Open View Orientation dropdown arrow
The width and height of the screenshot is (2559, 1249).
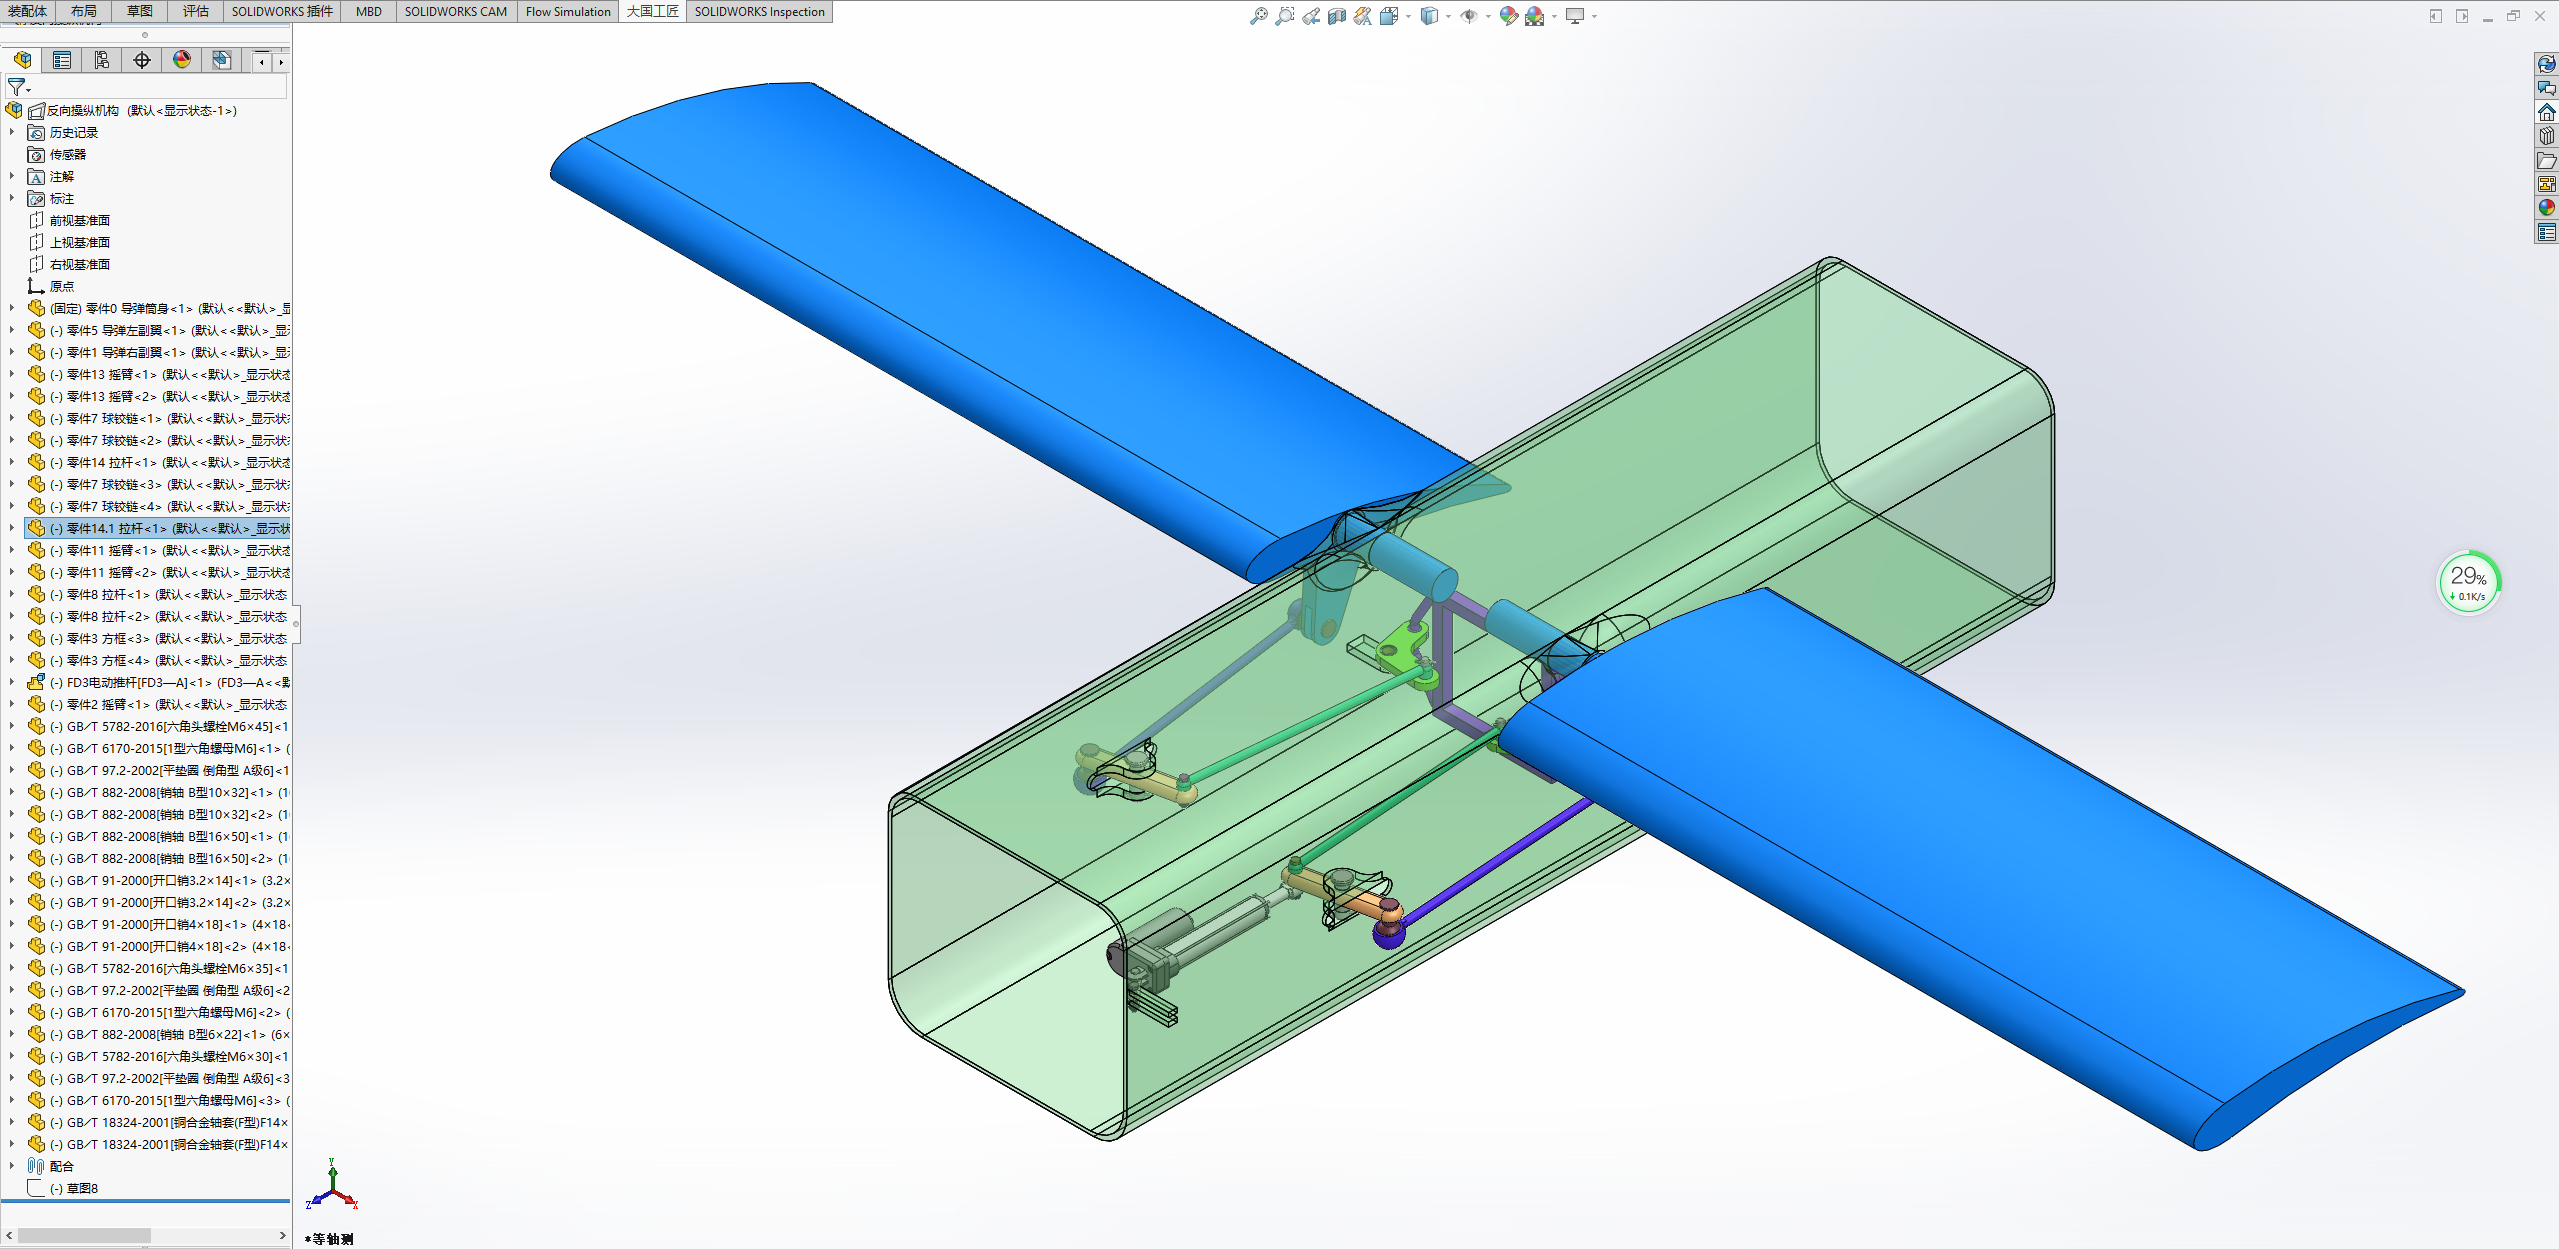point(1408,16)
